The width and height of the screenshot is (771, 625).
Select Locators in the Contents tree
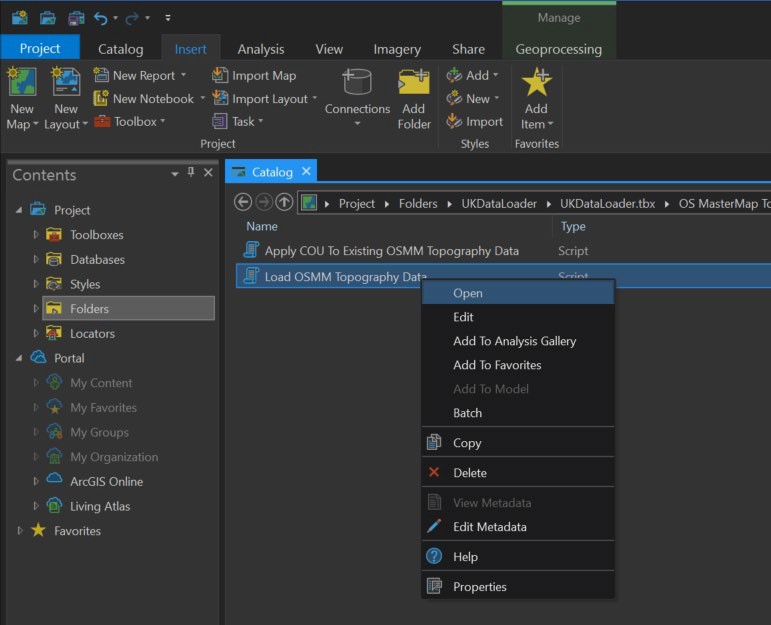pyautogui.click(x=92, y=333)
